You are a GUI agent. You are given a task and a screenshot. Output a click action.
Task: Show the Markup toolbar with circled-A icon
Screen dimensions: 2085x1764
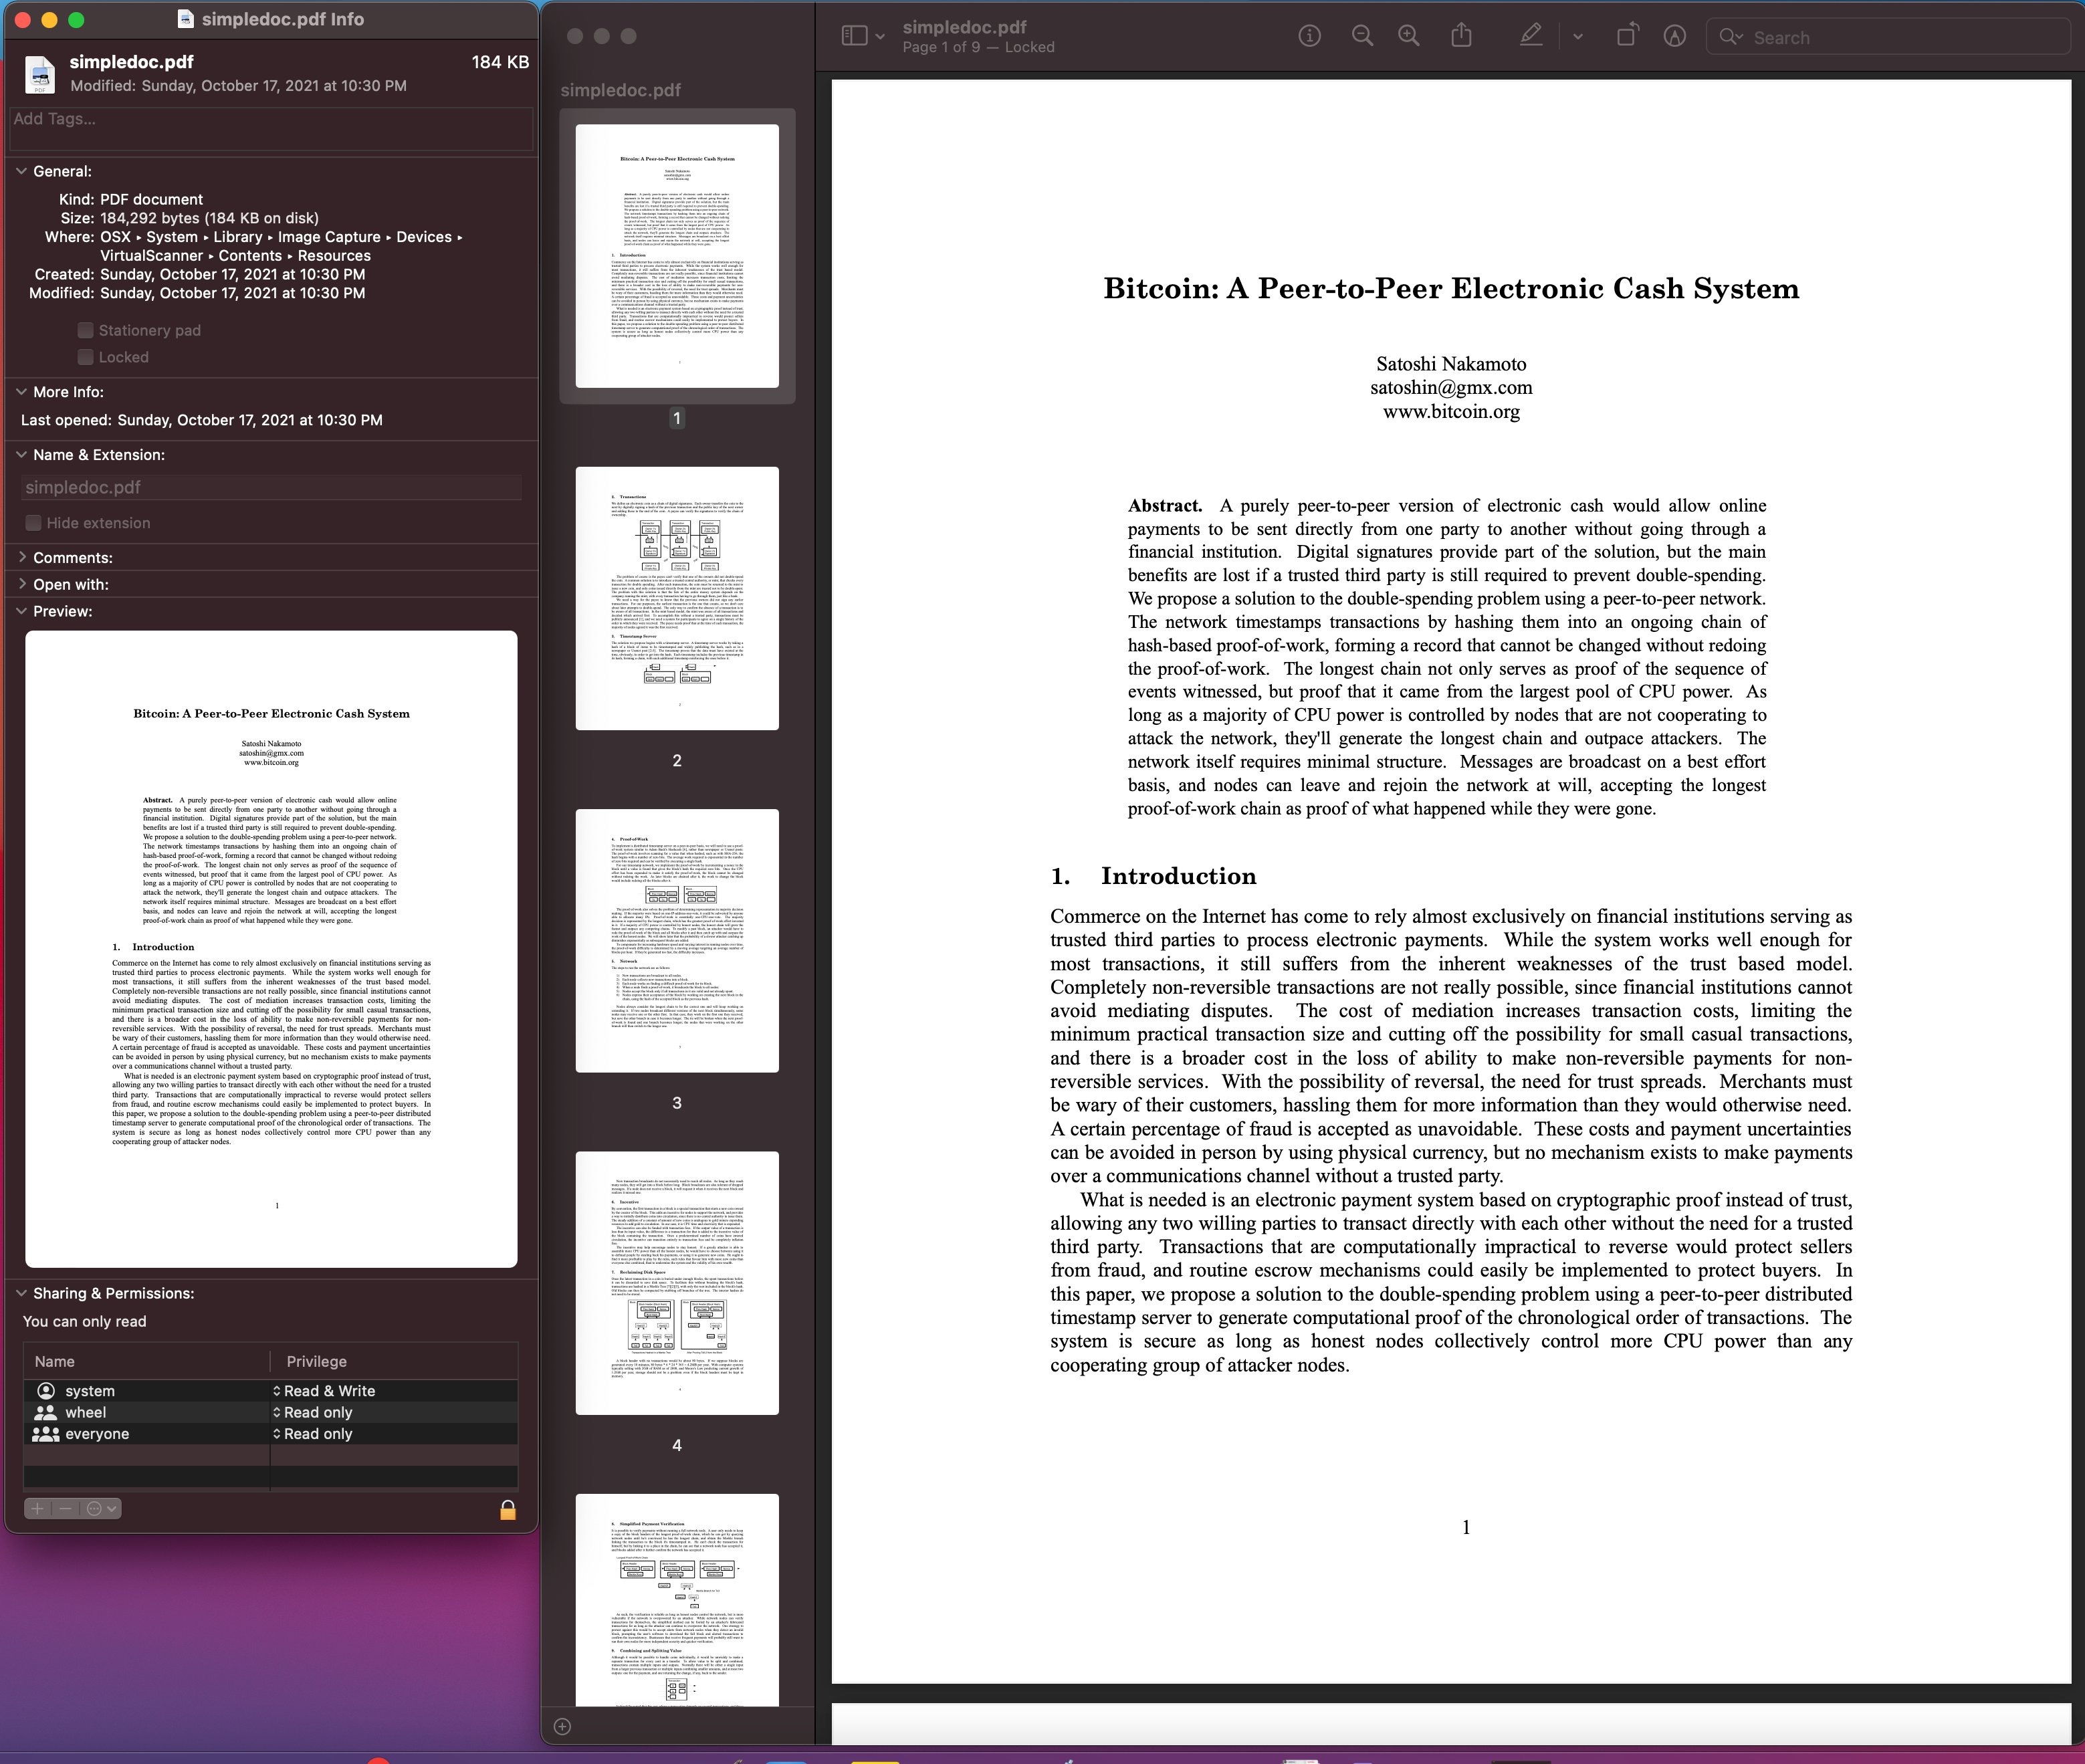point(1674,37)
